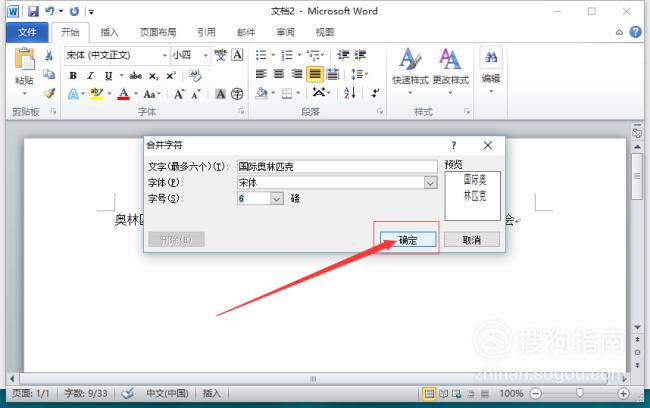The height and width of the screenshot is (408, 650).
Task: Toggle Center alignment
Action: point(279,74)
